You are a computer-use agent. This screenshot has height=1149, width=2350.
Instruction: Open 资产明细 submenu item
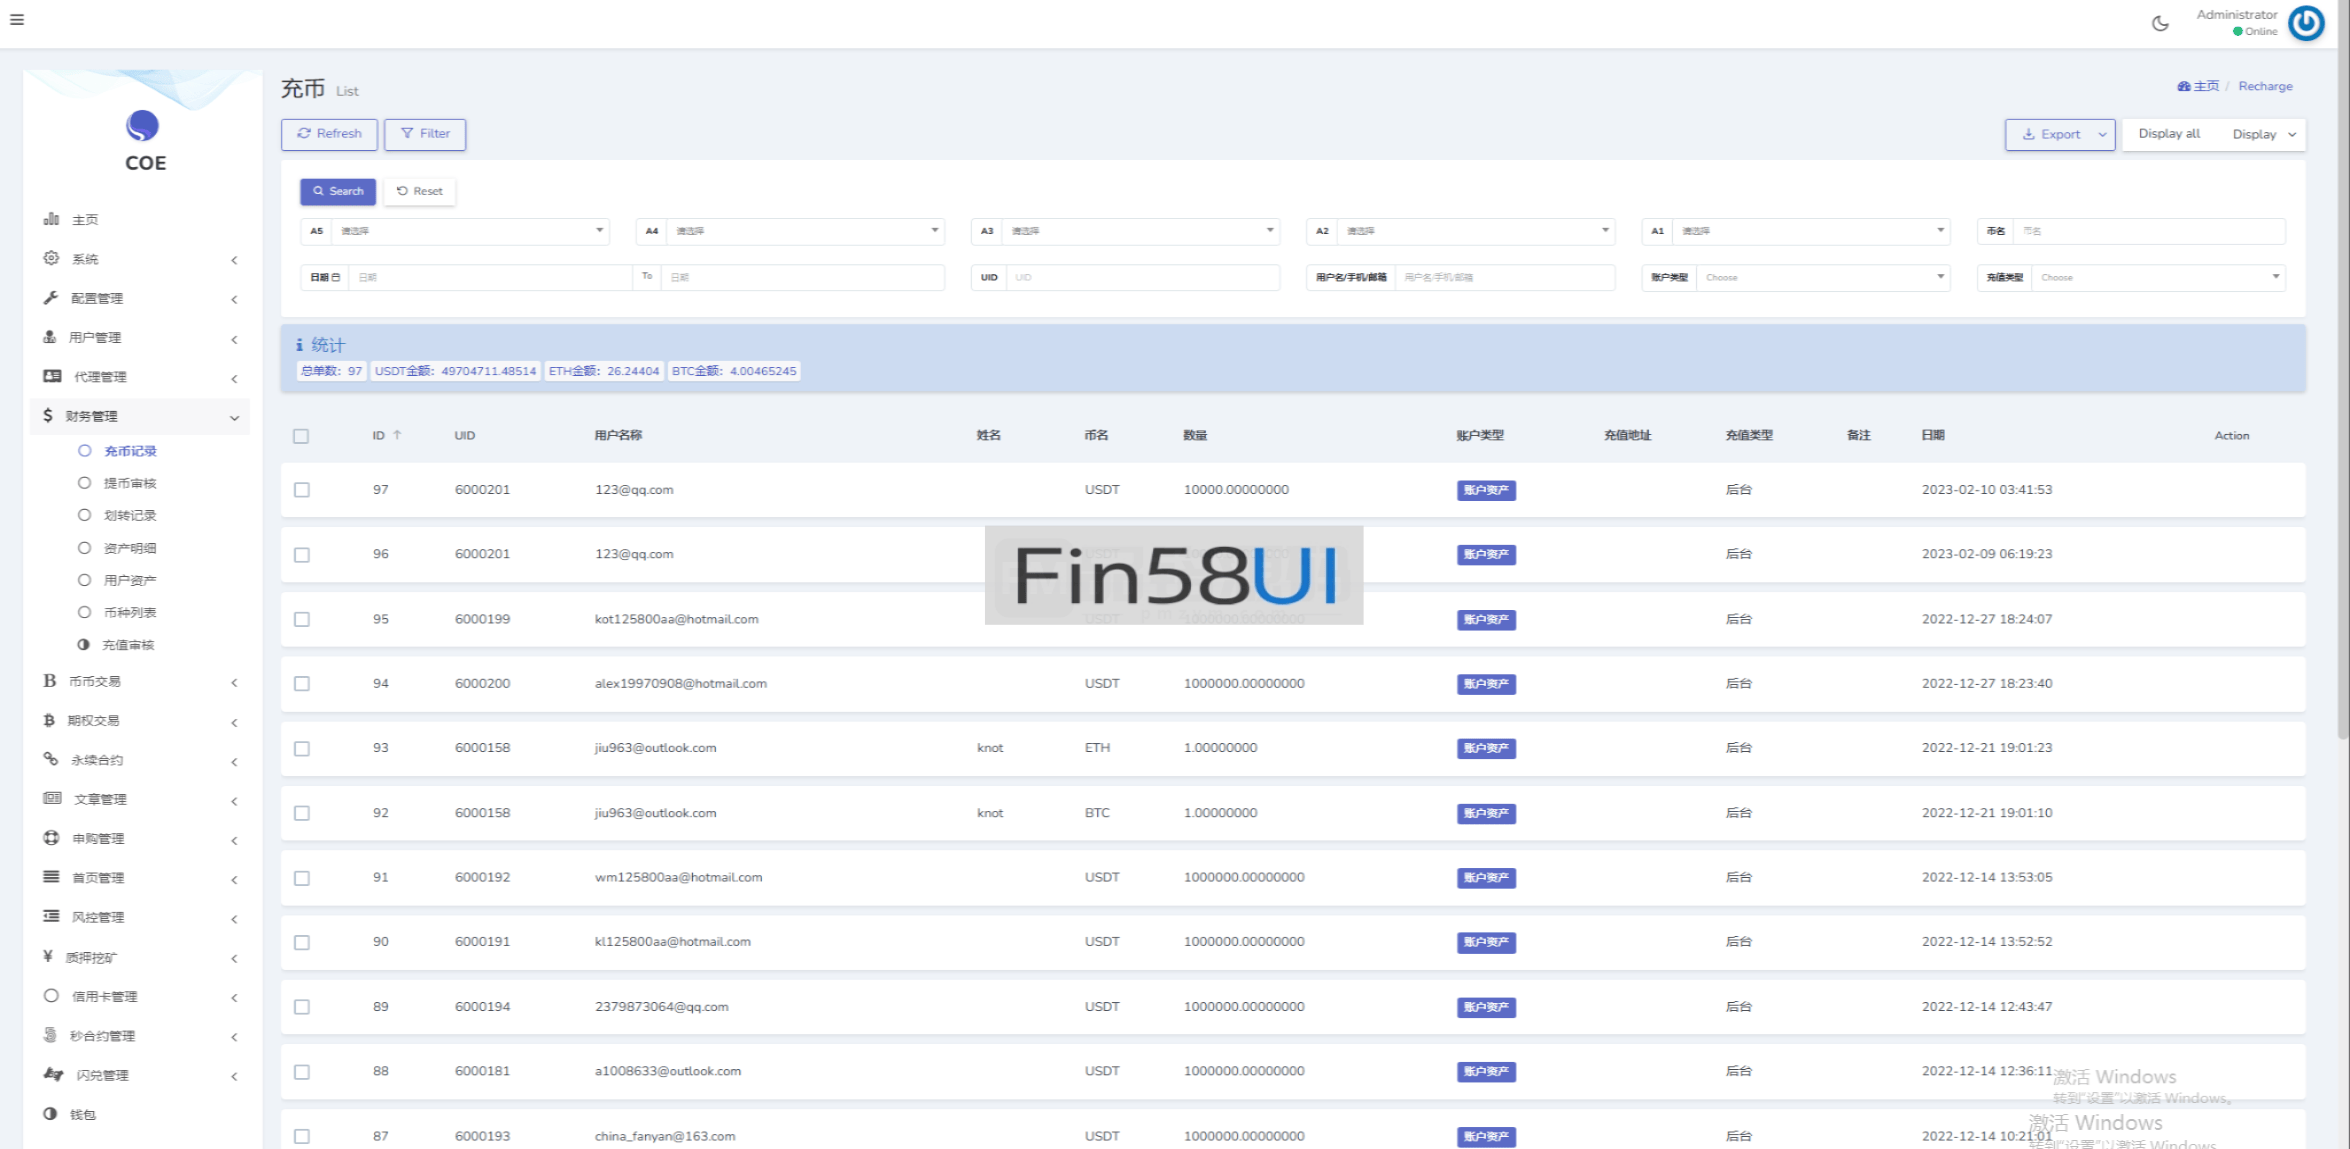click(x=130, y=548)
